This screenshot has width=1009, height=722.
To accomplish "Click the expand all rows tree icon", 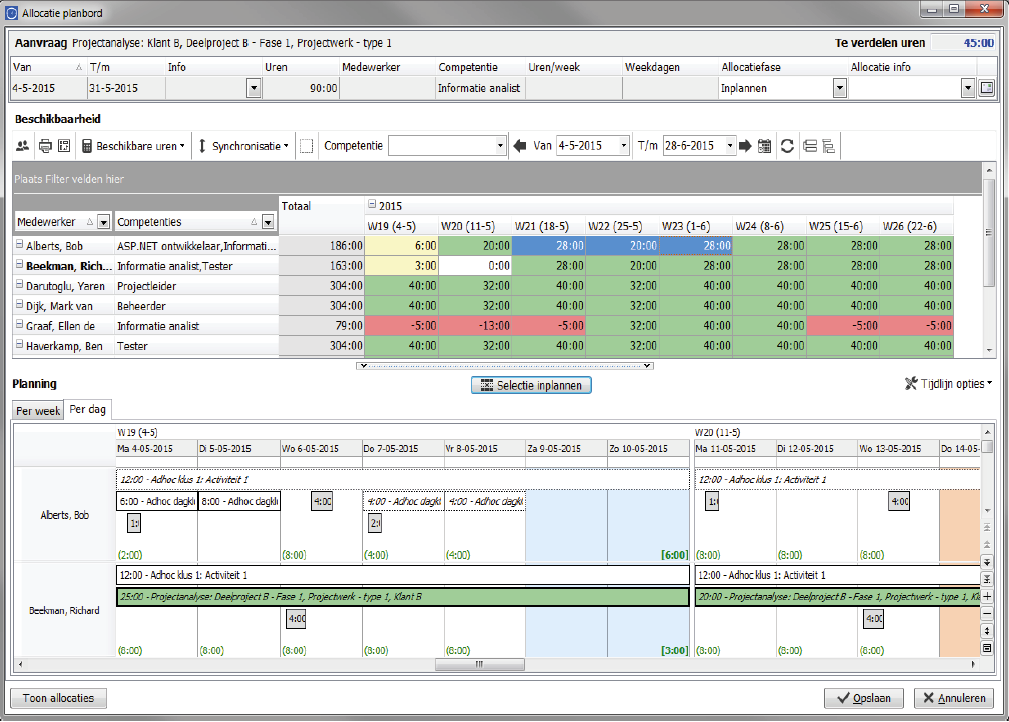I will point(829,146).
